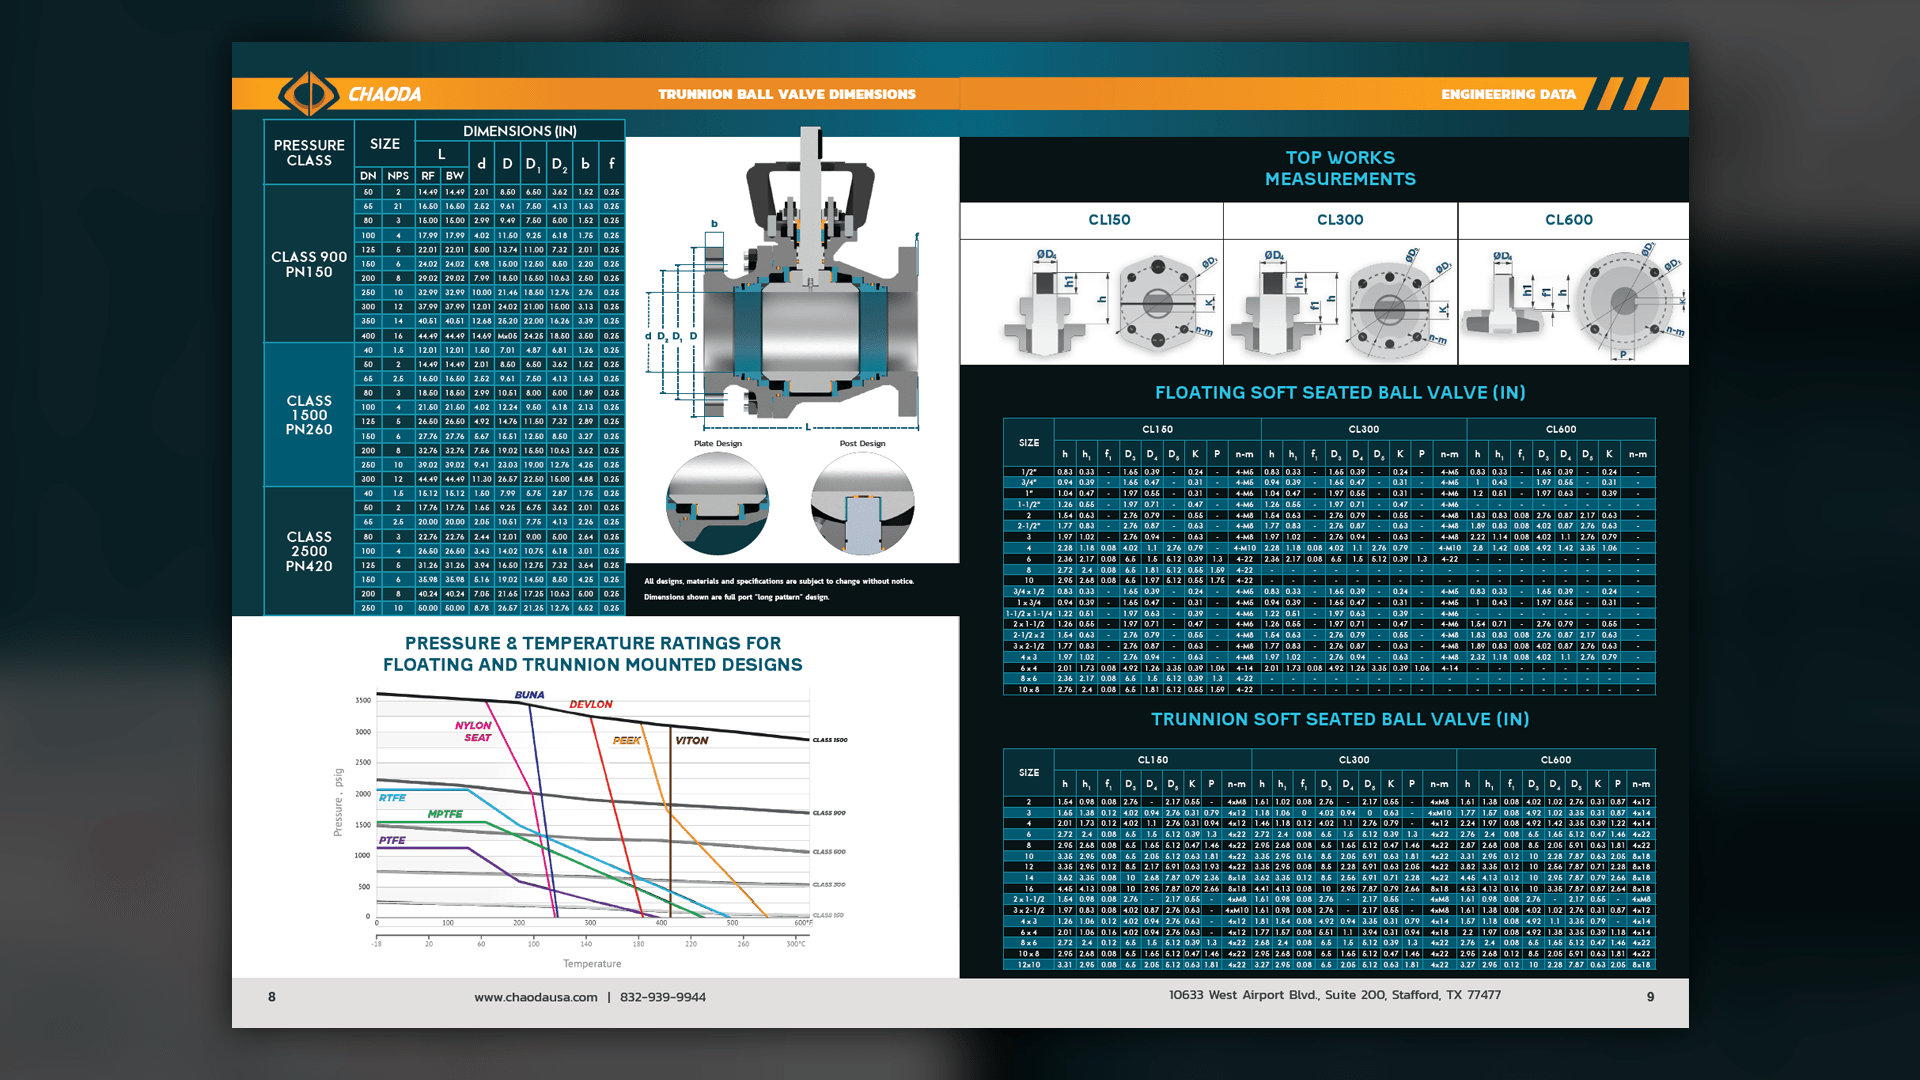Screen dimensions: 1920x1080
Task: Click the Floating Soft Seated Ball Valve heading
Action: coord(1340,393)
